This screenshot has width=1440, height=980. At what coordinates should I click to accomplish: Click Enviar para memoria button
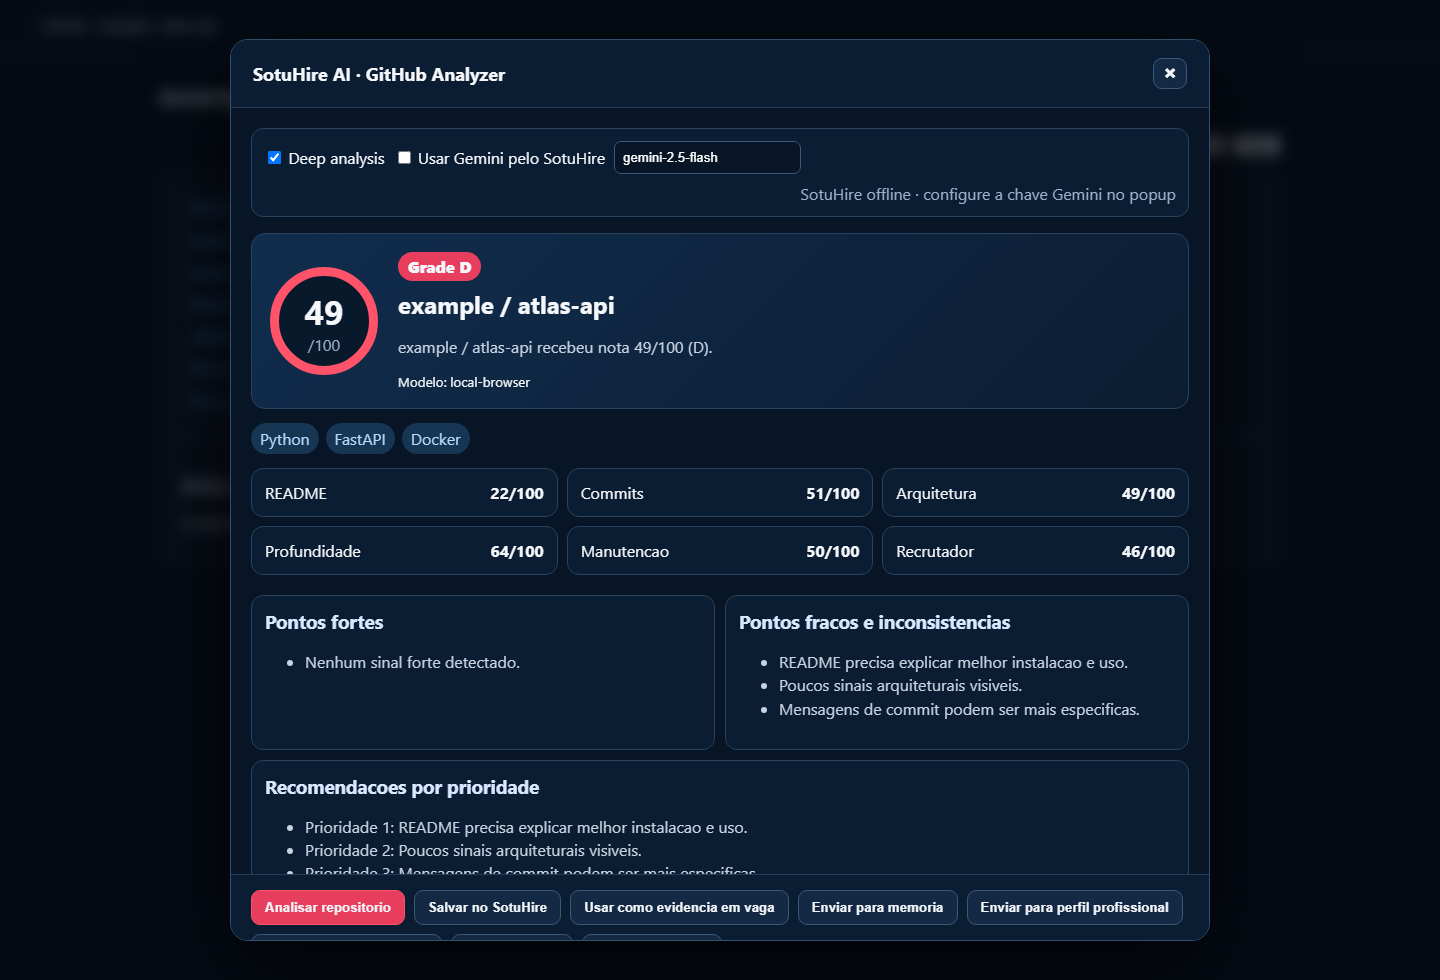pyautogui.click(x=877, y=907)
